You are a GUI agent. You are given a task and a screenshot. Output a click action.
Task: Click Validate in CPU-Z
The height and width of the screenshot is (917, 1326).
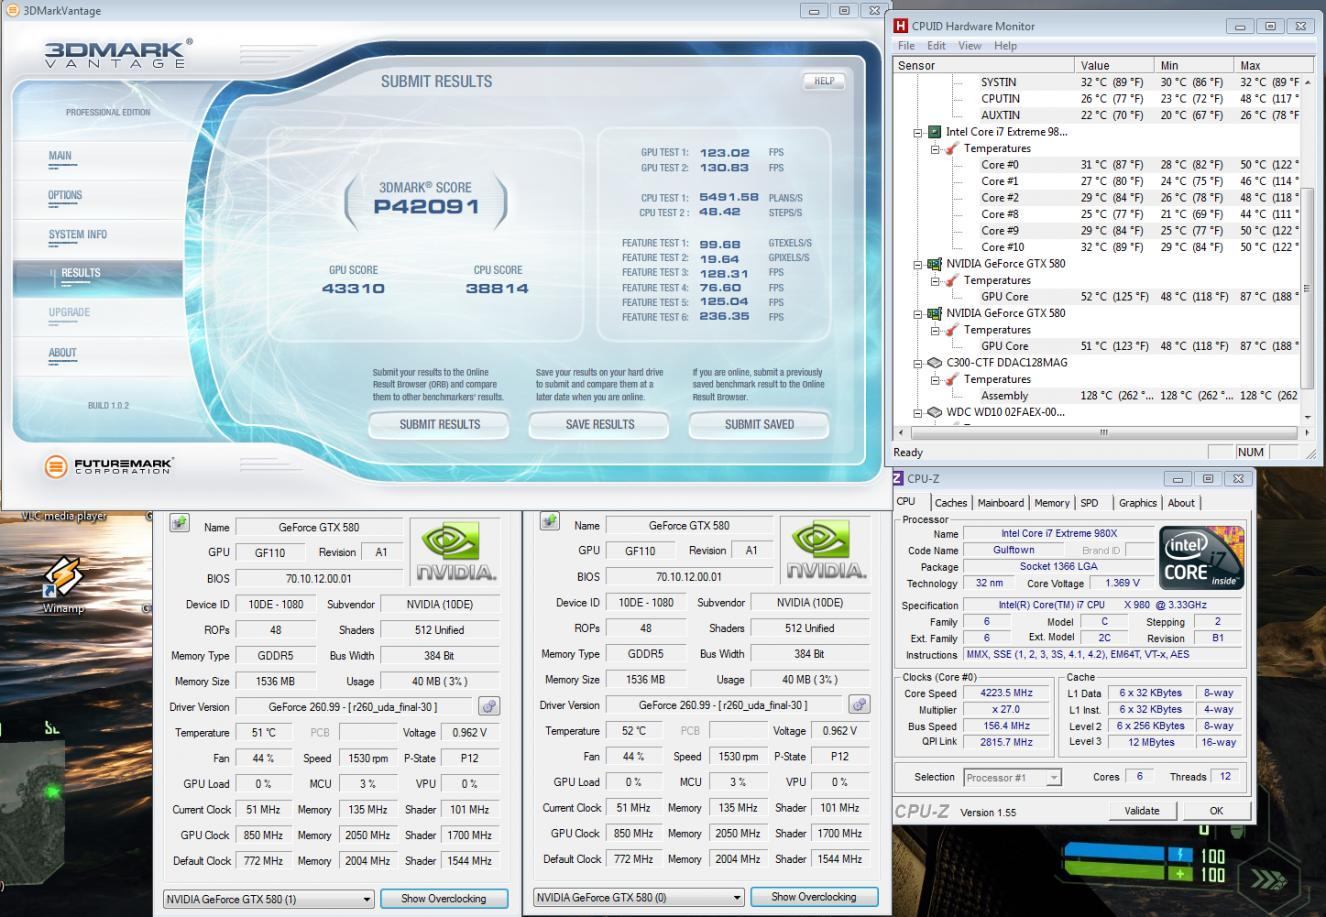[1142, 811]
